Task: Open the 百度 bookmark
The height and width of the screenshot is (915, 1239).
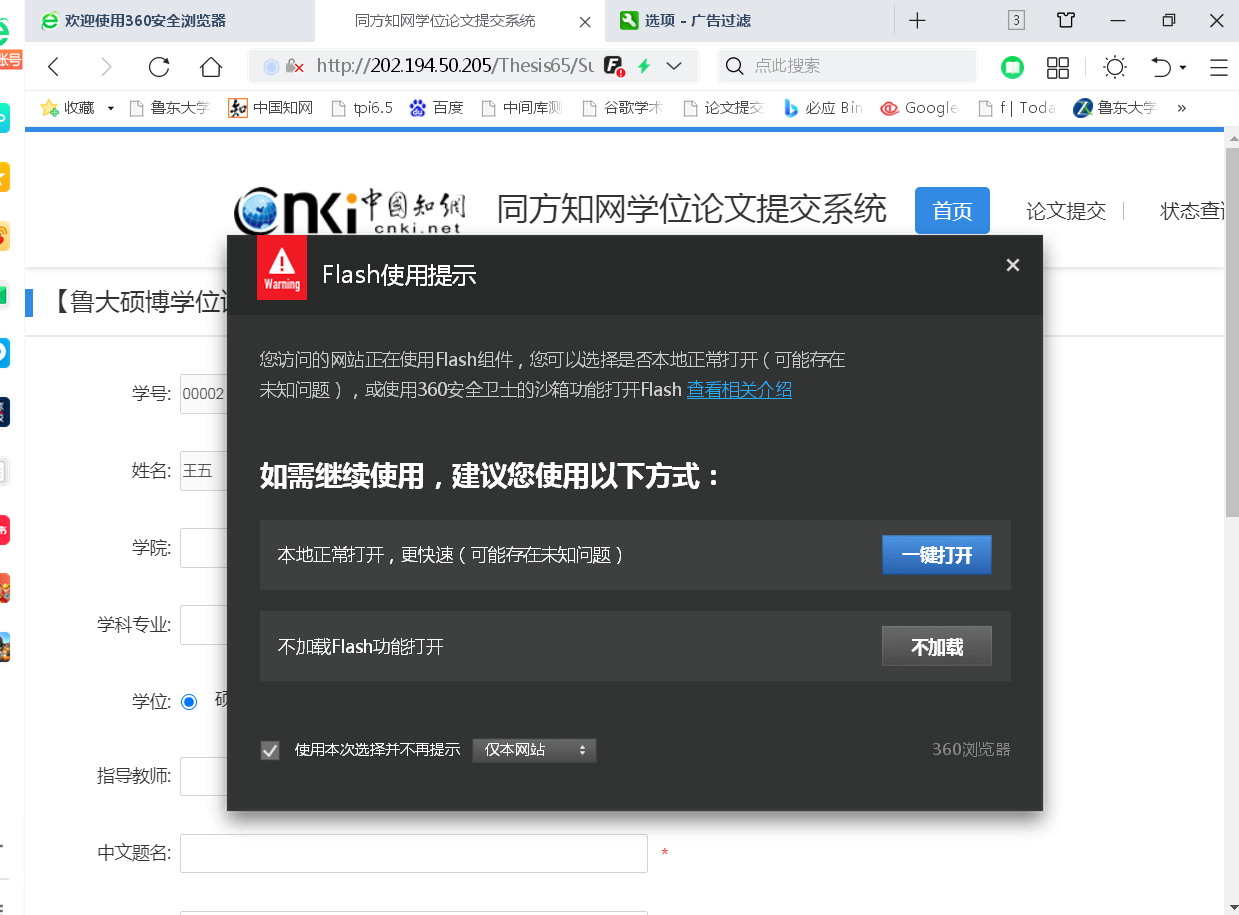Action: 436,108
